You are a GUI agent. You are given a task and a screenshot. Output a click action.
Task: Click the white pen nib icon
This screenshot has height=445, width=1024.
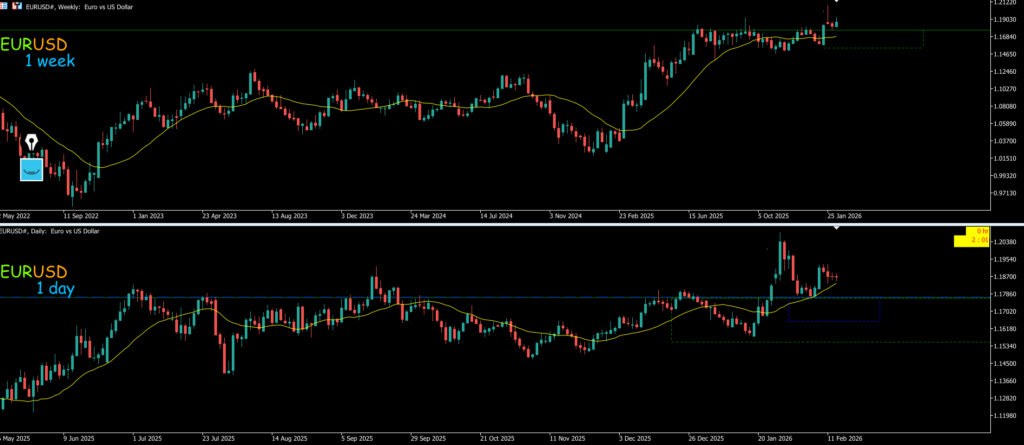pyautogui.click(x=32, y=145)
